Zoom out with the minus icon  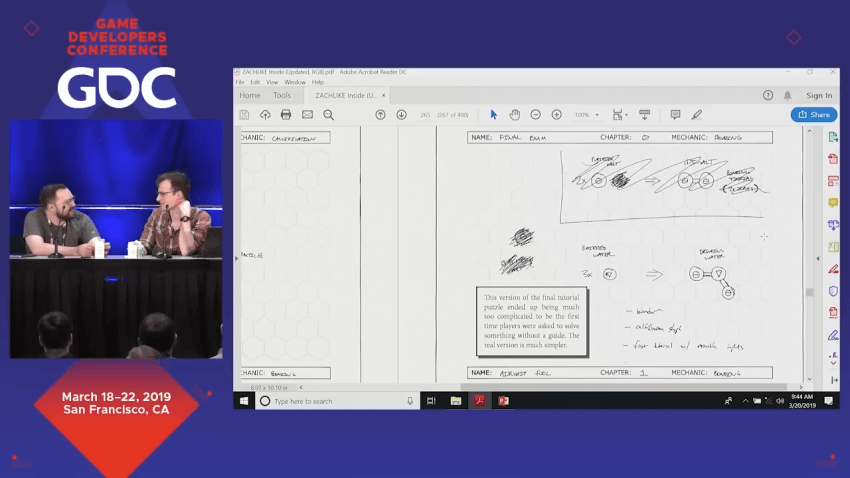click(536, 115)
